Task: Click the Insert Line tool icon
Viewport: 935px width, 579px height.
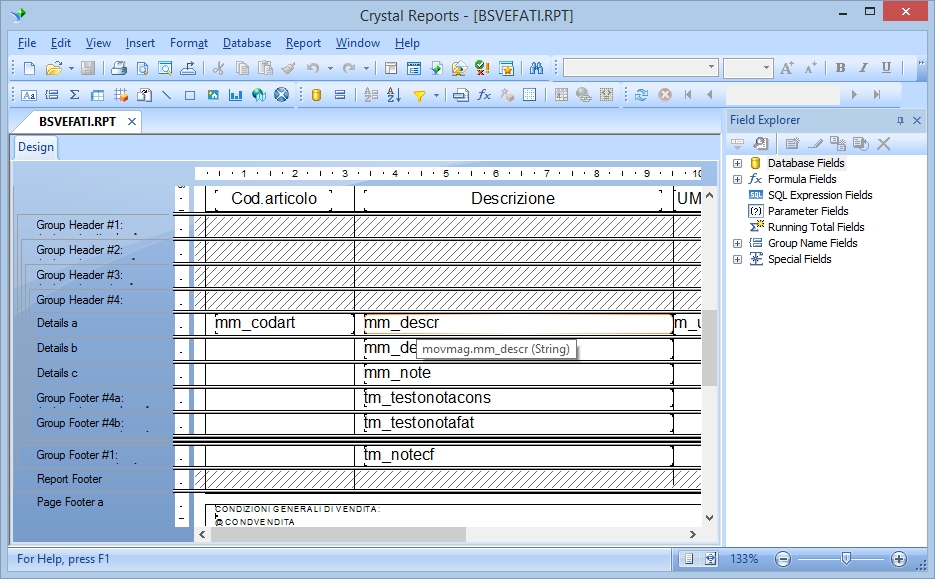Action: tap(166, 95)
